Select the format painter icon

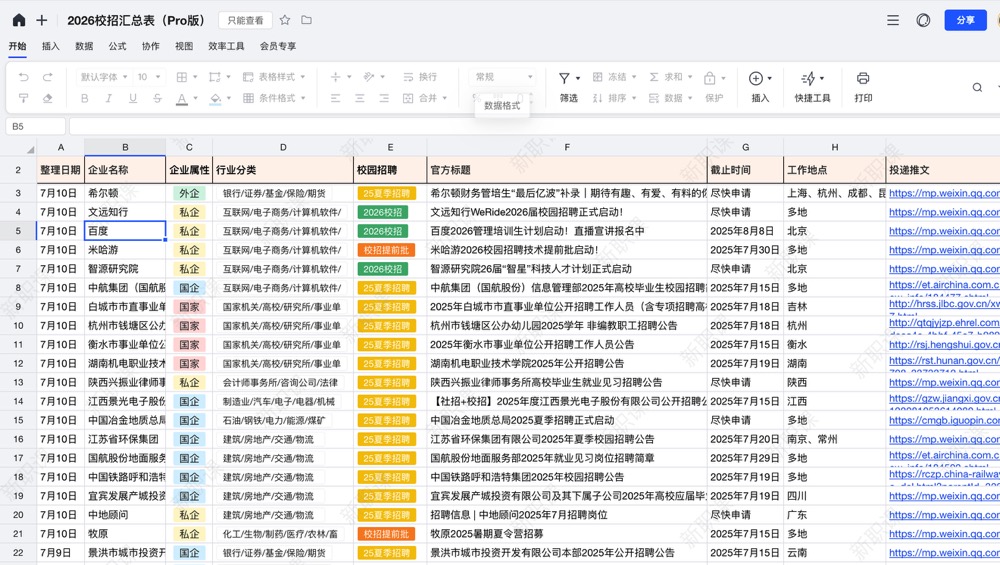coord(24,98)
